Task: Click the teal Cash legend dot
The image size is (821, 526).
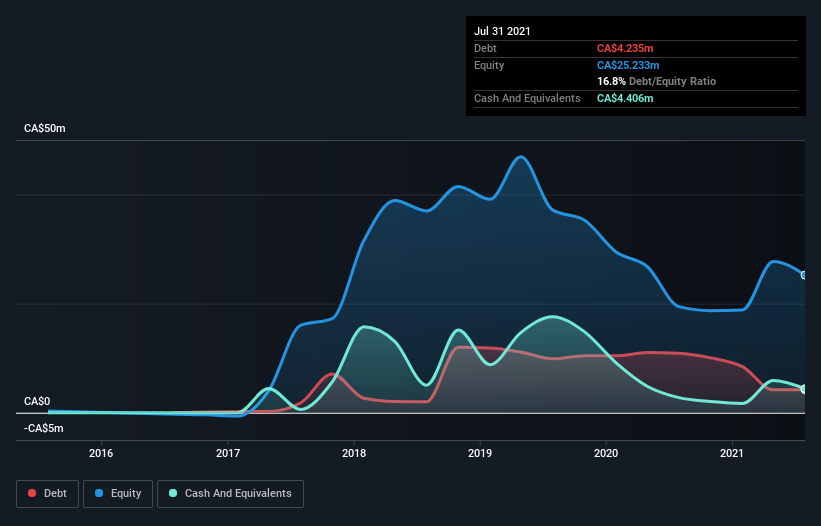Action: coord(173,493)
